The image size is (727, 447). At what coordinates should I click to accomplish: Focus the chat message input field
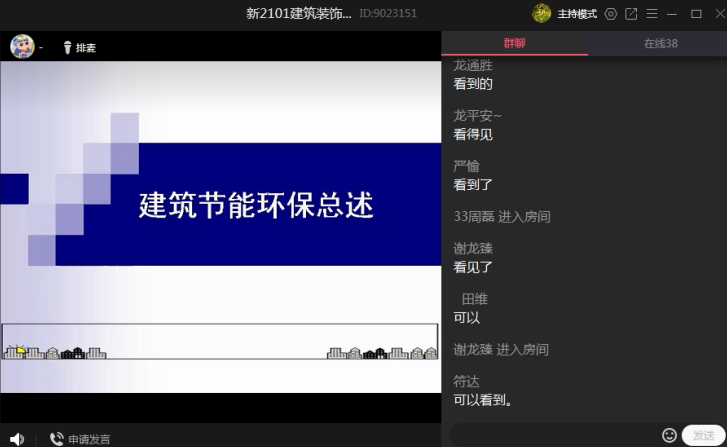(554, 435)
